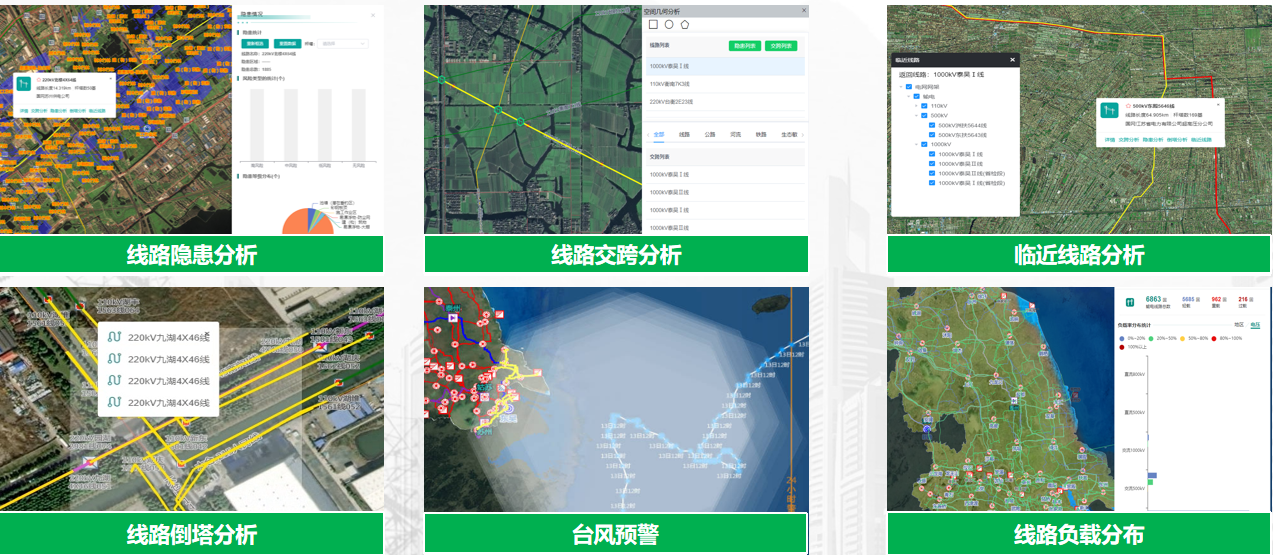Screen dimensions: 1273x555
Task: Open 临近线路 link in 220kV line popup
Action: coord(97,111)
